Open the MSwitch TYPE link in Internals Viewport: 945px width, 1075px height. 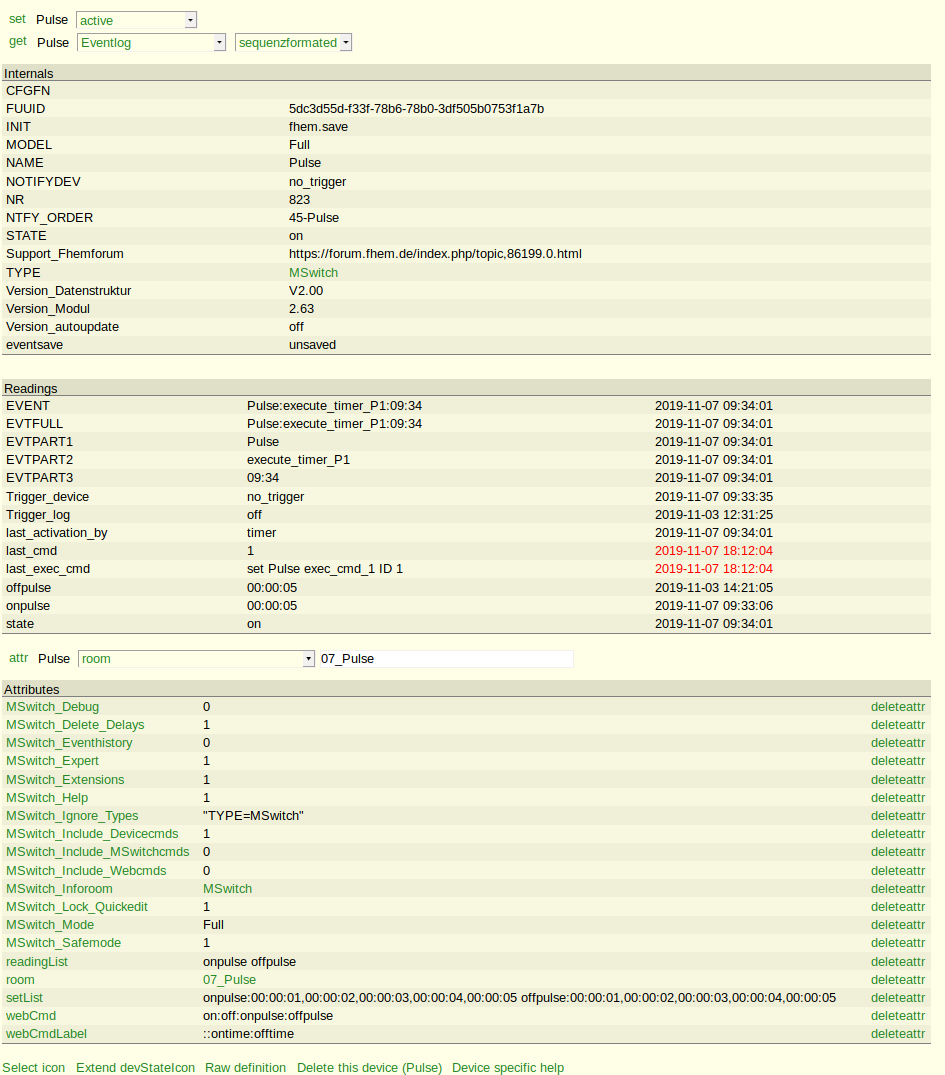[x=313, y=272]
